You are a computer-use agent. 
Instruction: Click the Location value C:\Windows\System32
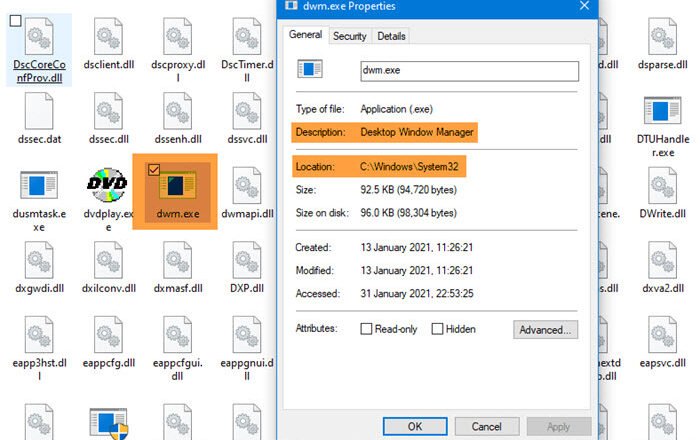click(x=409, y=166)
